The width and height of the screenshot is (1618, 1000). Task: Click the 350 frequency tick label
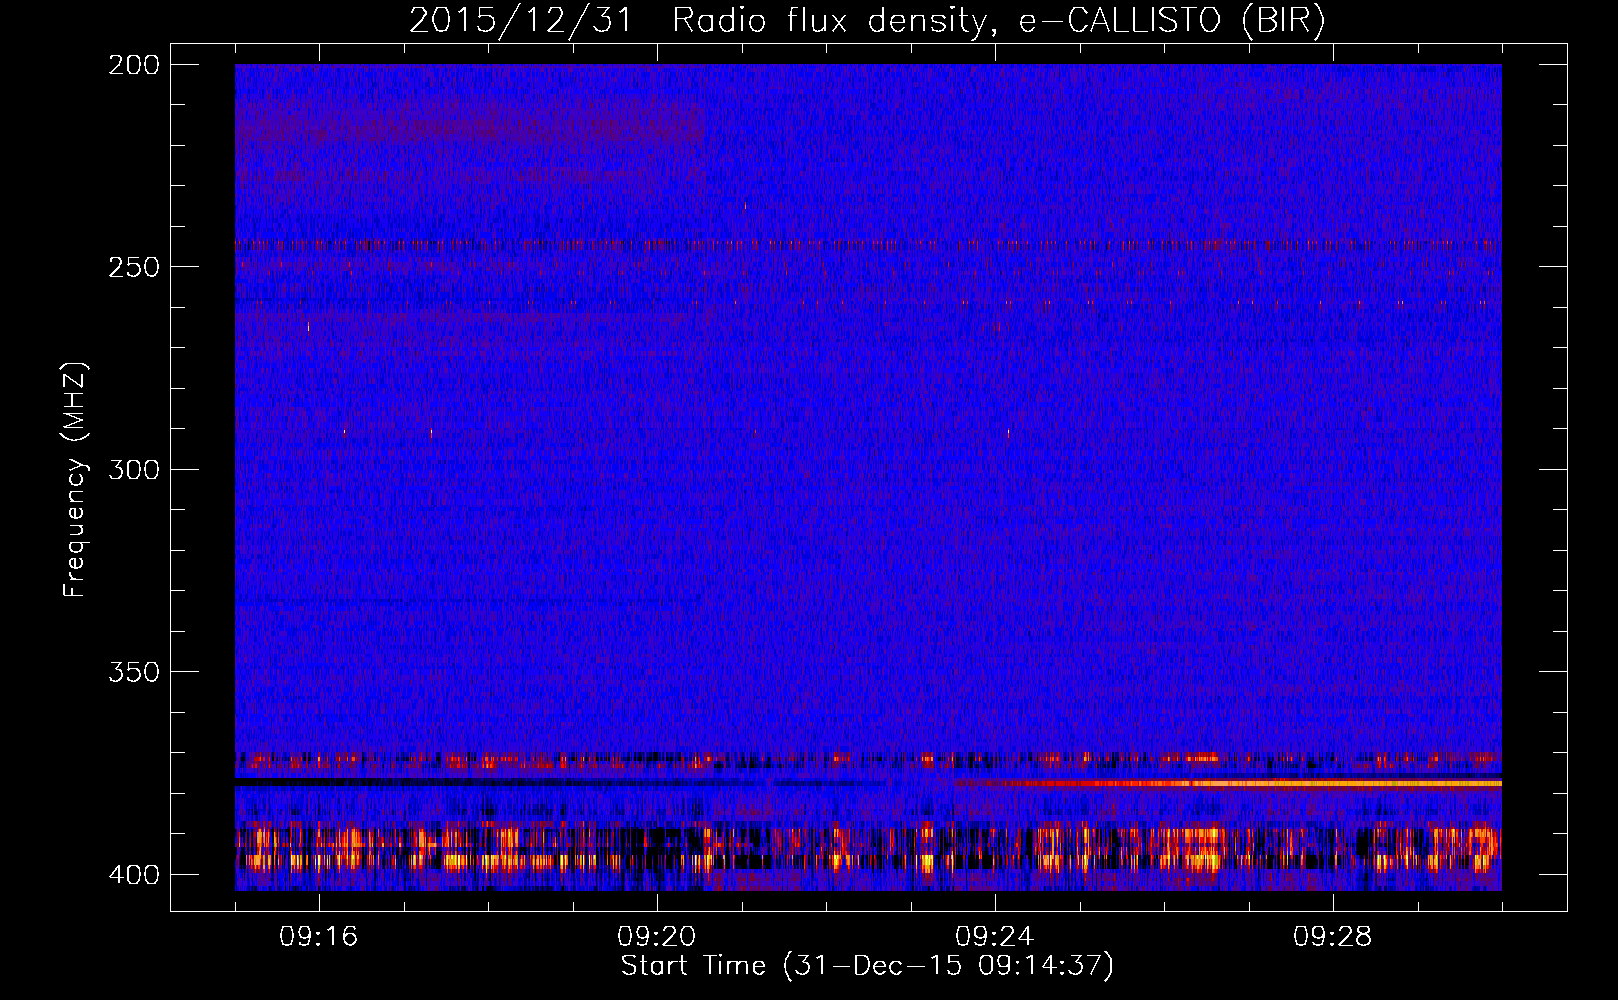[134, 671]
